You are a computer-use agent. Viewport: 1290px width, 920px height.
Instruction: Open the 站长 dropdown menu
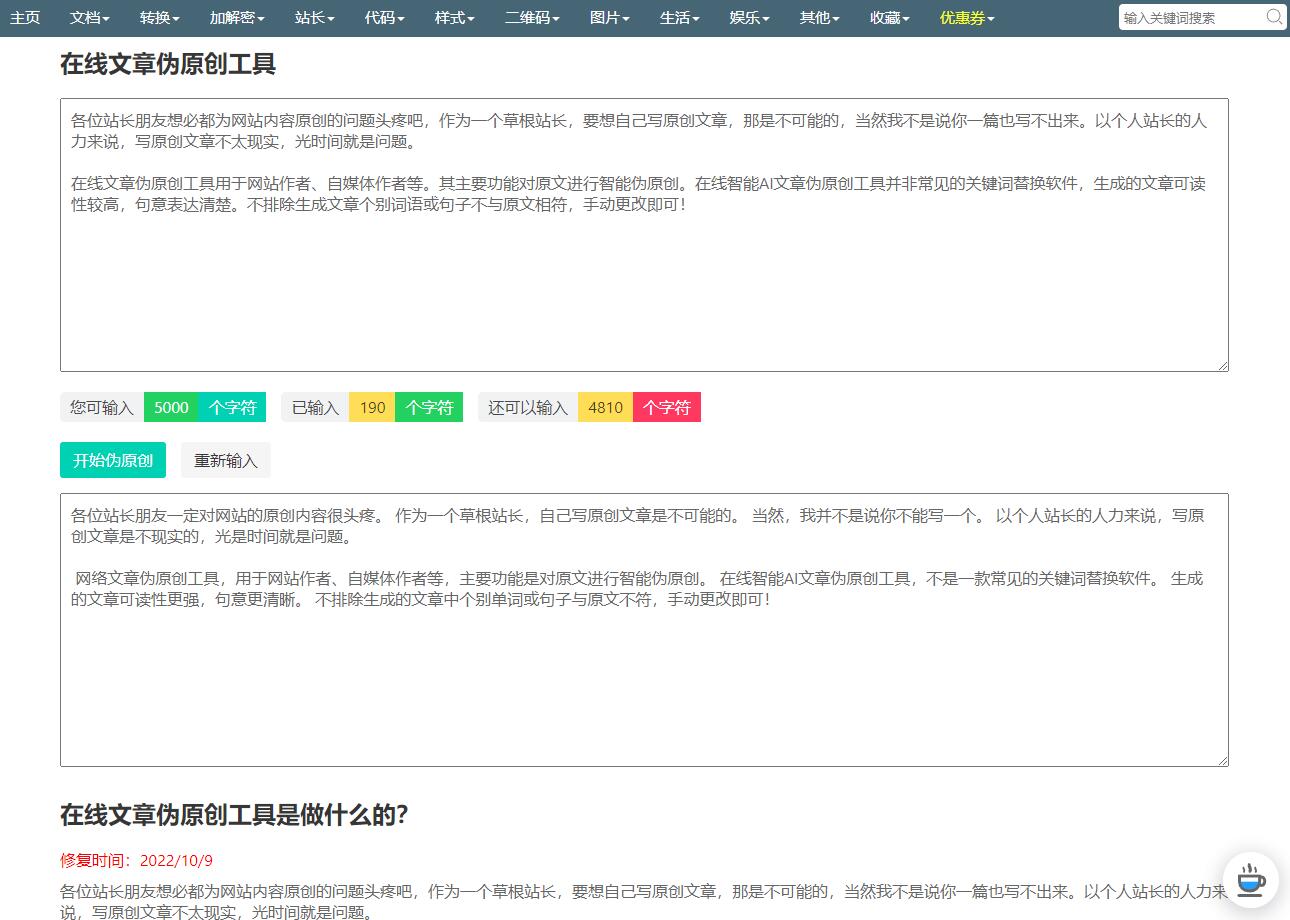(x=312, y=17)
